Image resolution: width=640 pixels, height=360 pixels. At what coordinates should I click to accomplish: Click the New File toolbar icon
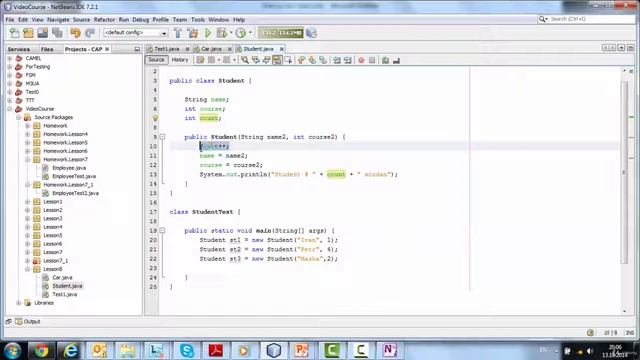pos(15,33)
